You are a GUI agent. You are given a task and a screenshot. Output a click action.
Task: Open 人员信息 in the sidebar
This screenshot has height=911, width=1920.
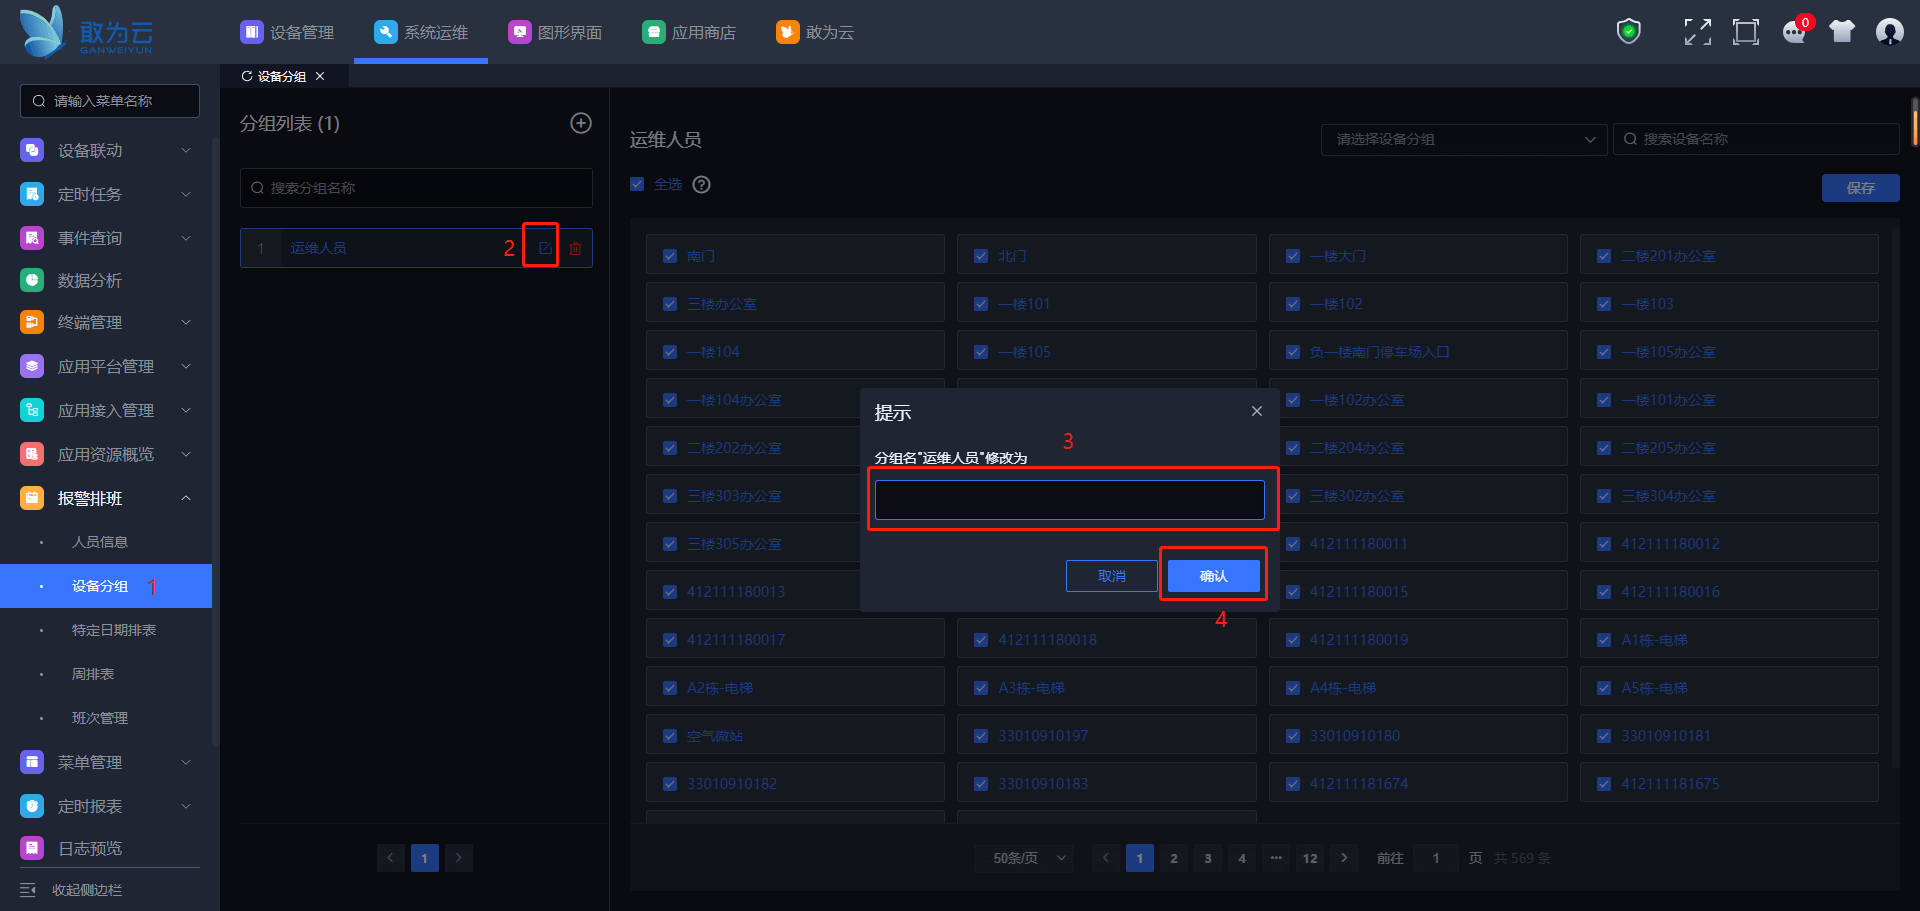[100, 542]
